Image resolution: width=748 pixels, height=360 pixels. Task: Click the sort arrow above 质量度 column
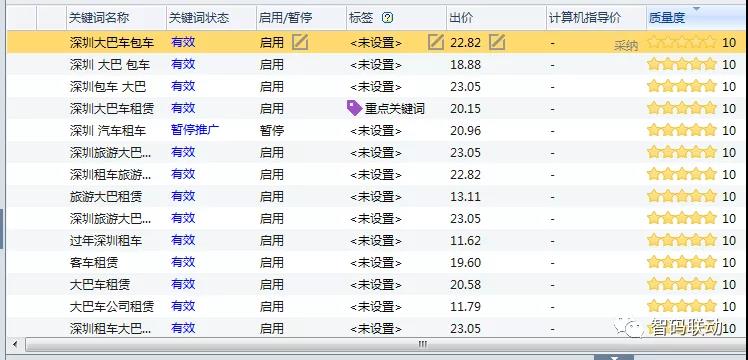click(696, 9)
